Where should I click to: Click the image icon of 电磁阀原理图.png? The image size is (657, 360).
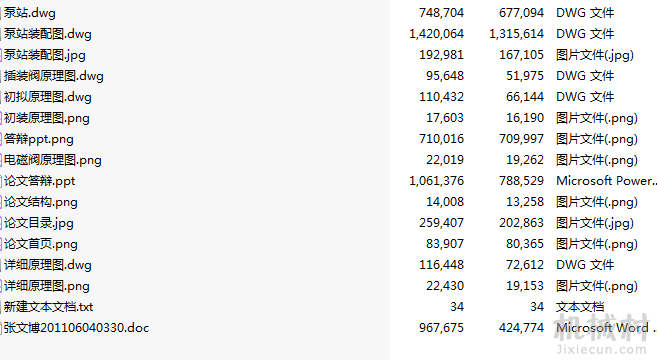1,160
